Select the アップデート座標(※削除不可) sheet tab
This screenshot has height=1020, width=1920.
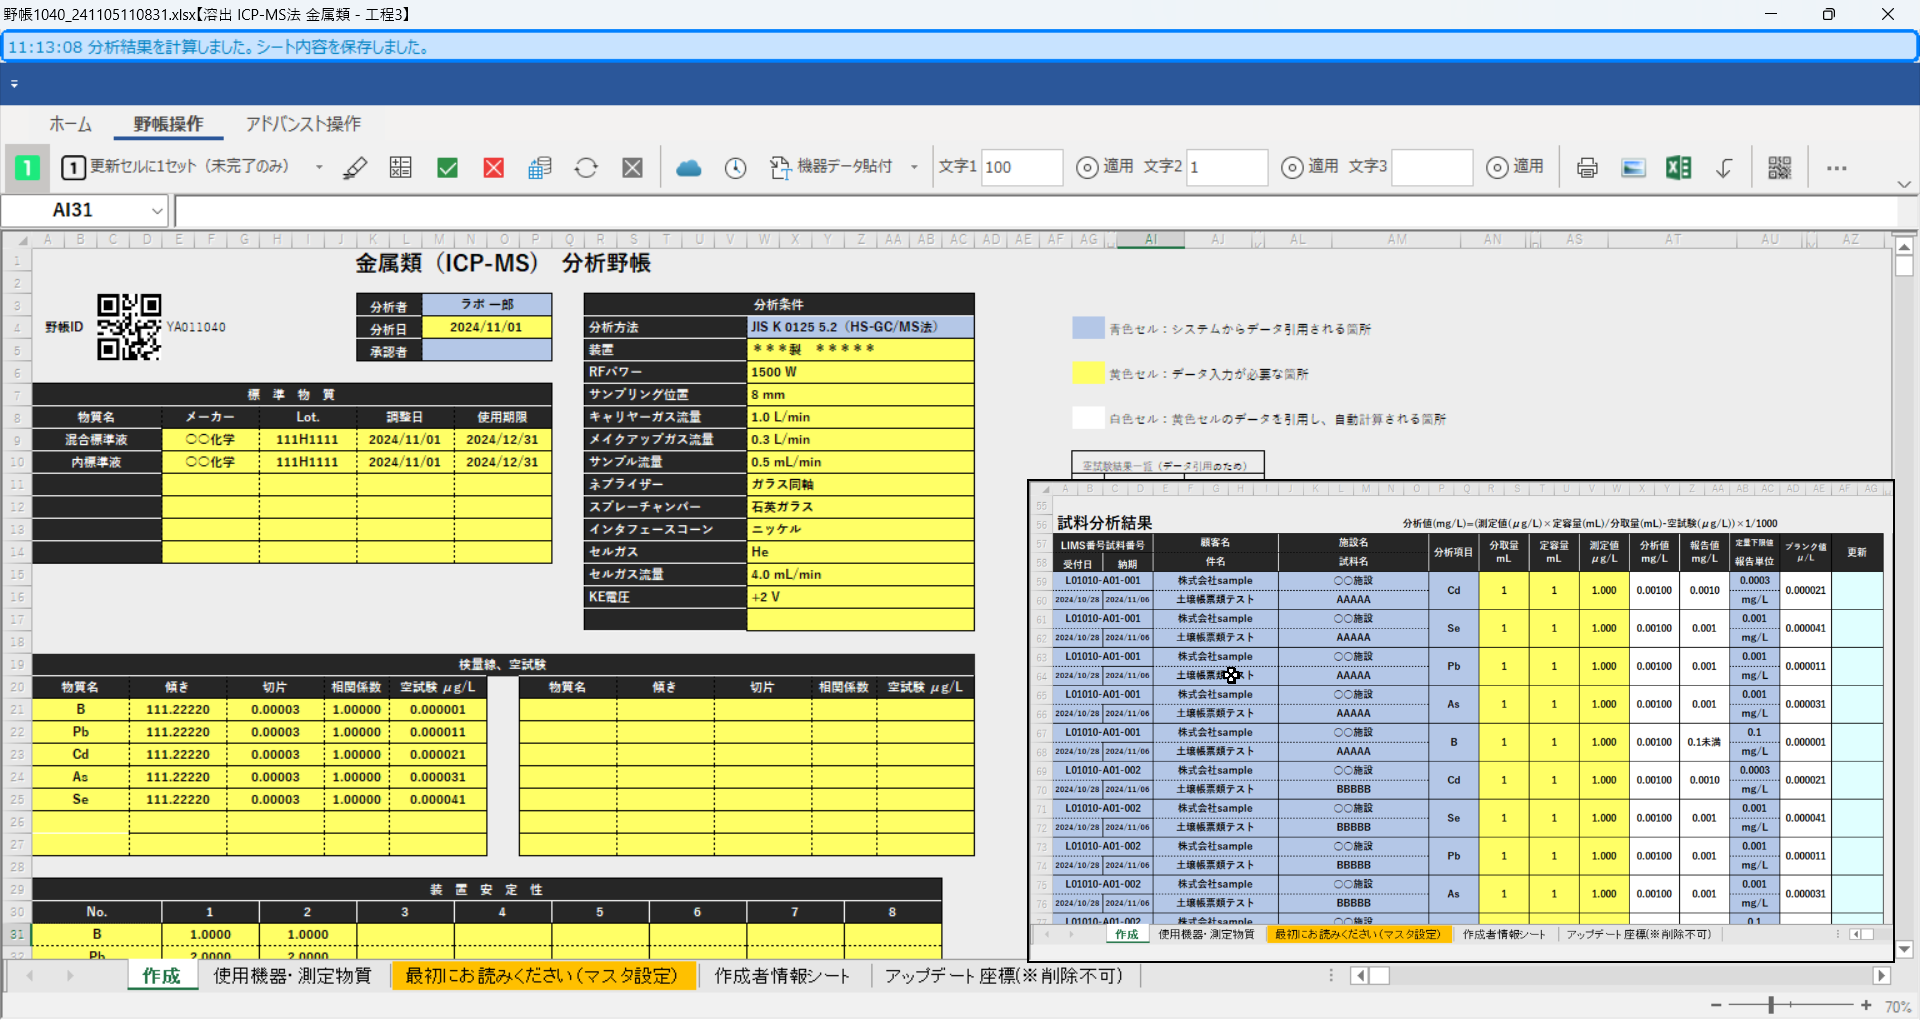1003,976
